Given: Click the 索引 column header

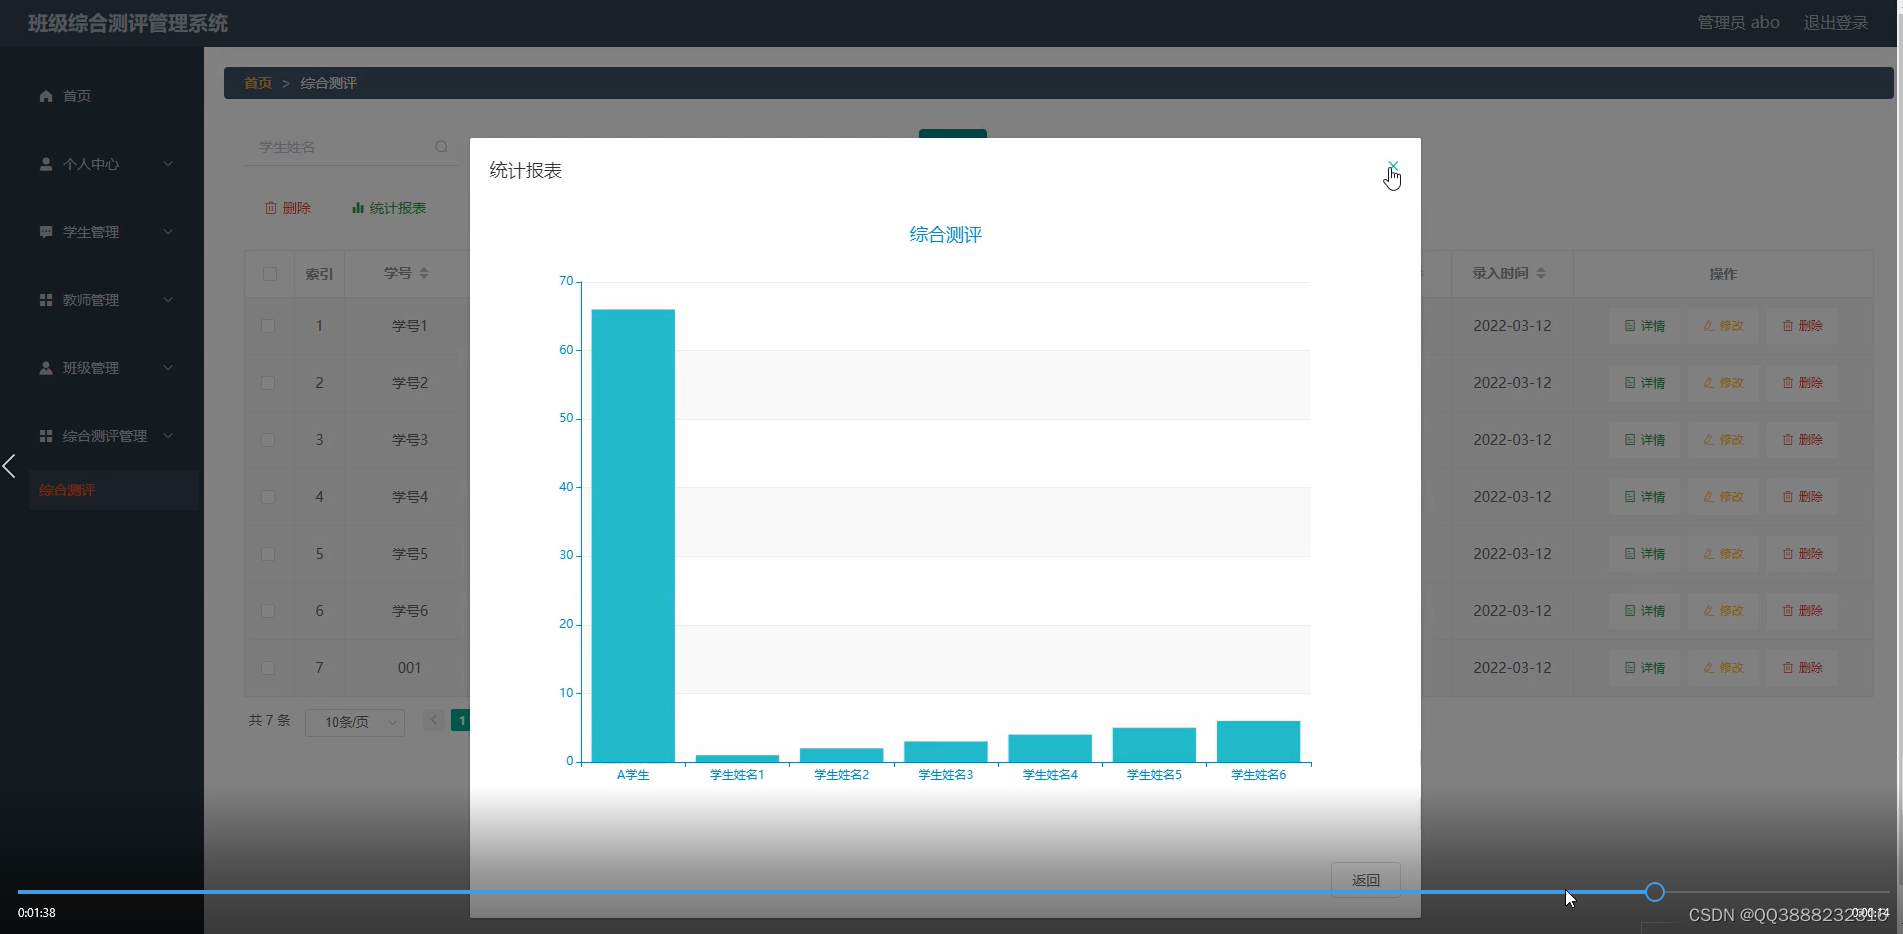Looking at the screenshot, I should [x=319, y=274].
